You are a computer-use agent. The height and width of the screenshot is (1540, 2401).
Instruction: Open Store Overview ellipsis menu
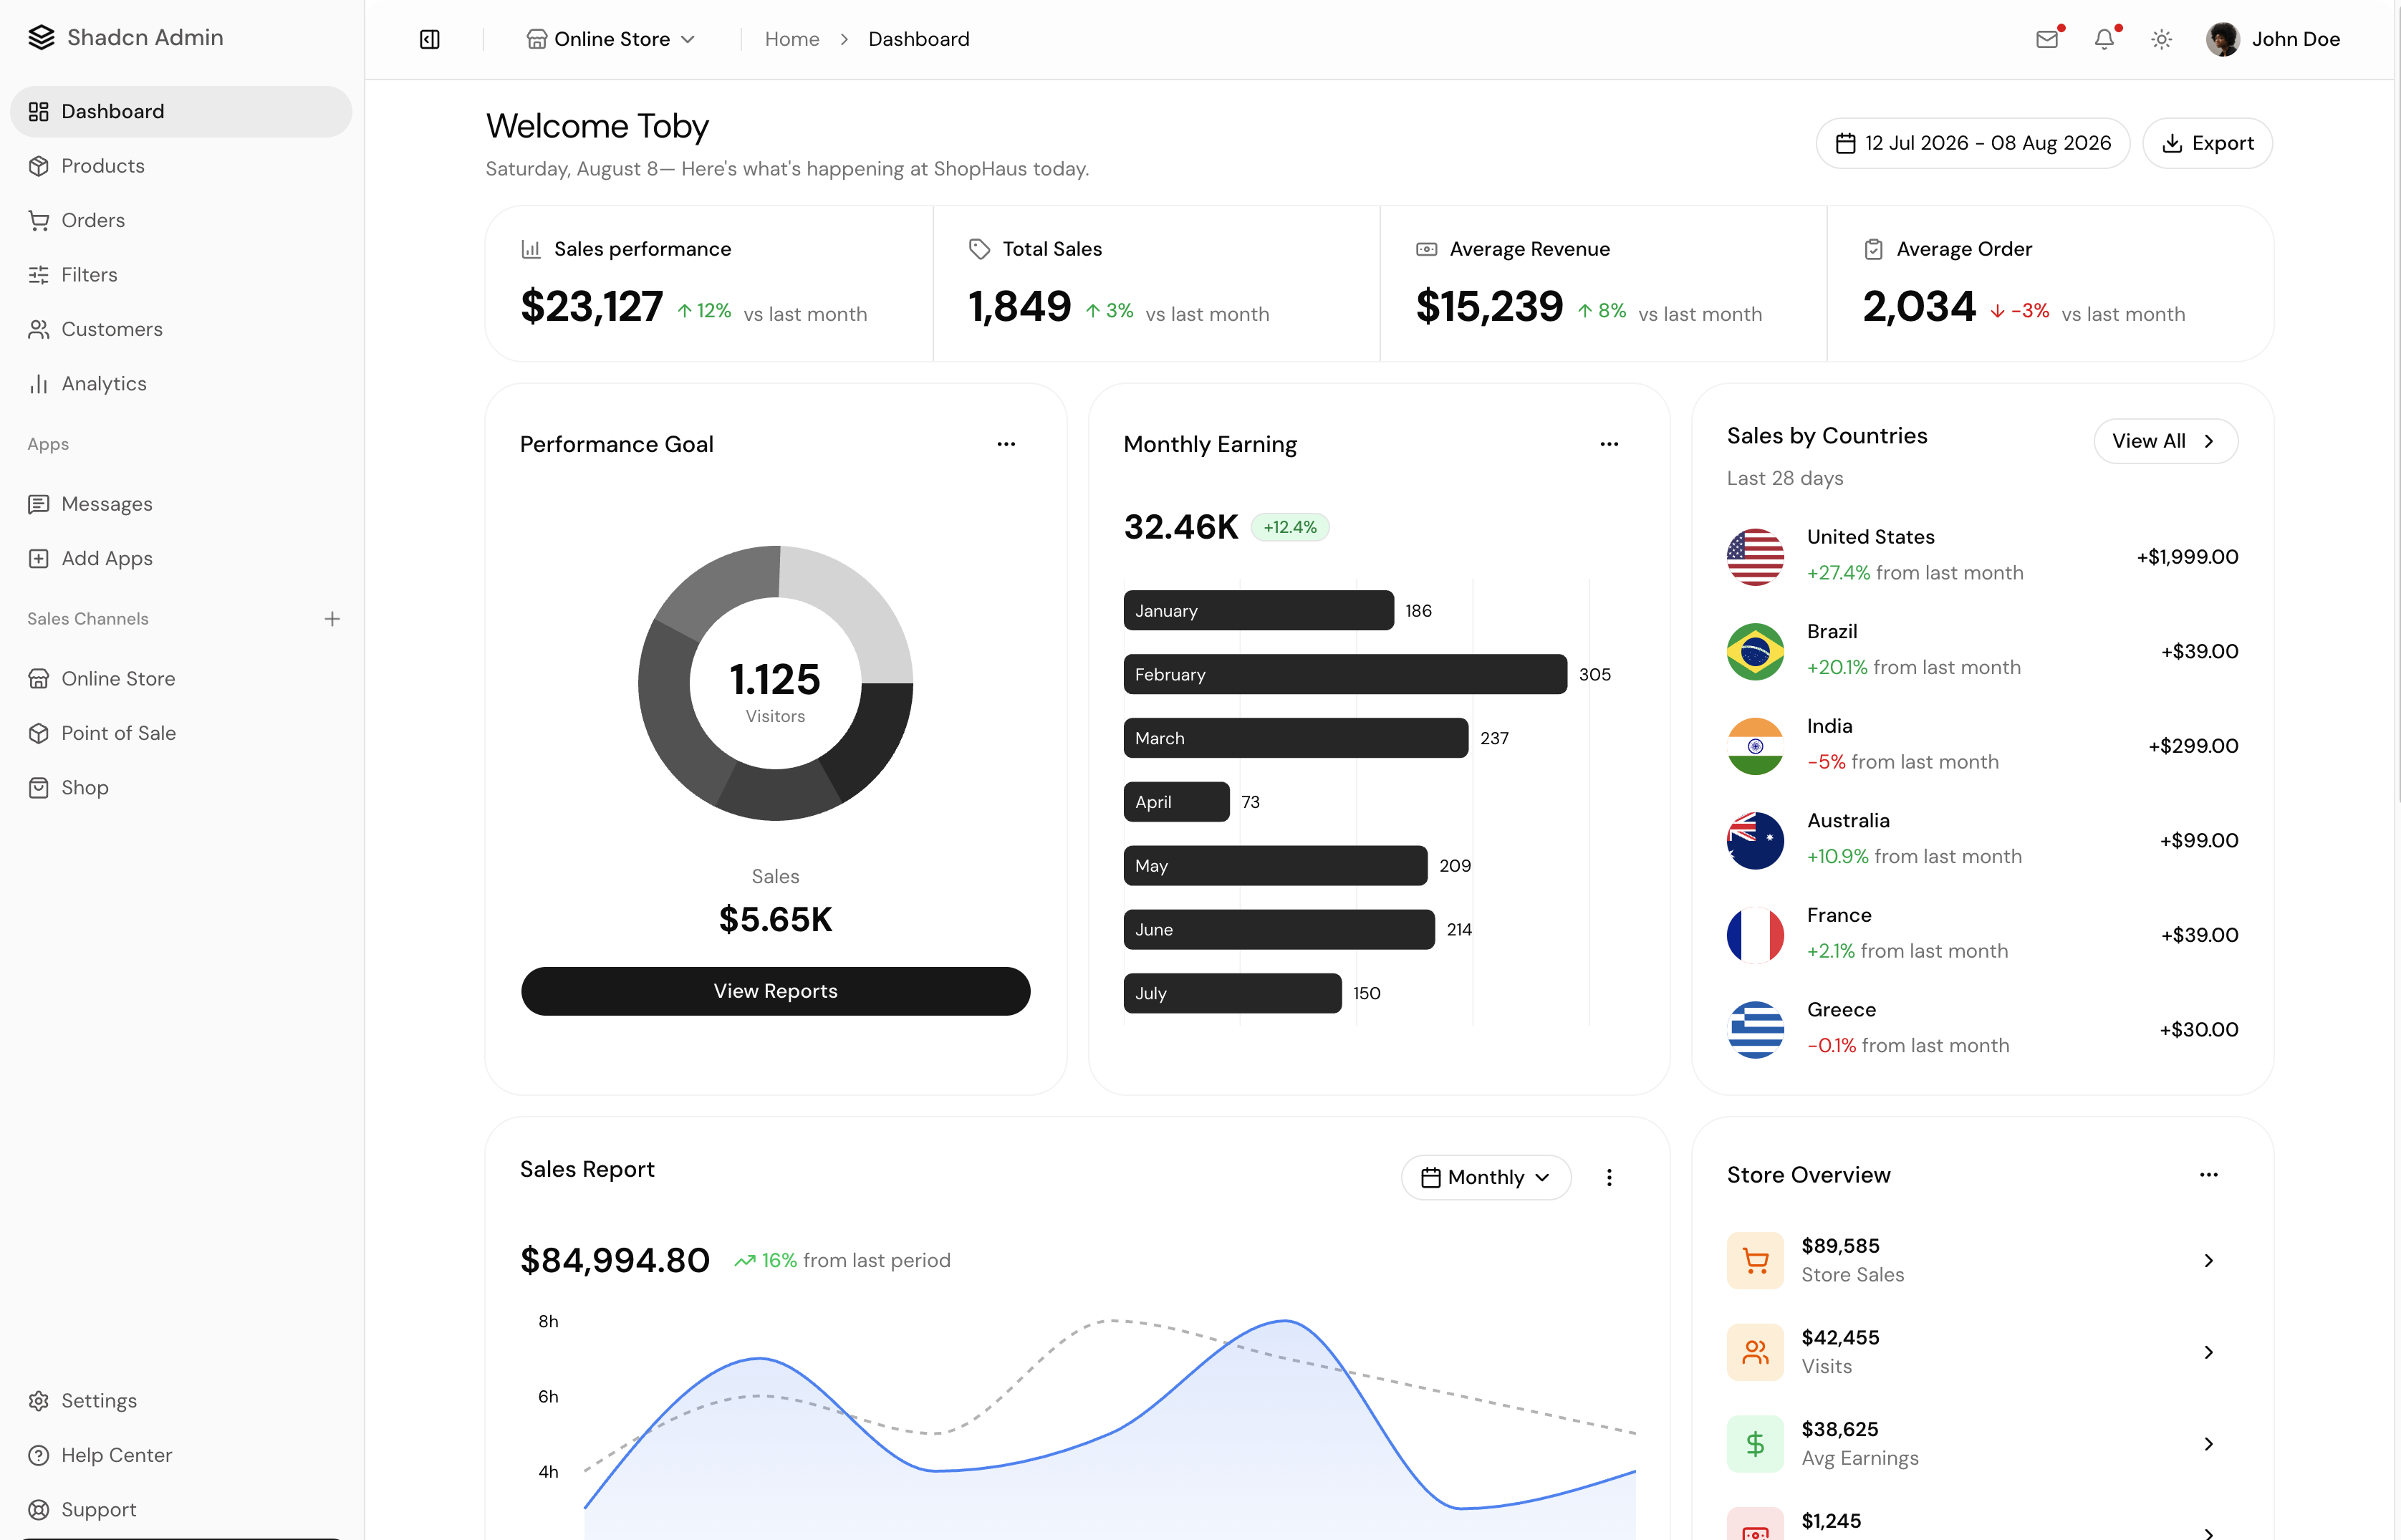2209,1175
